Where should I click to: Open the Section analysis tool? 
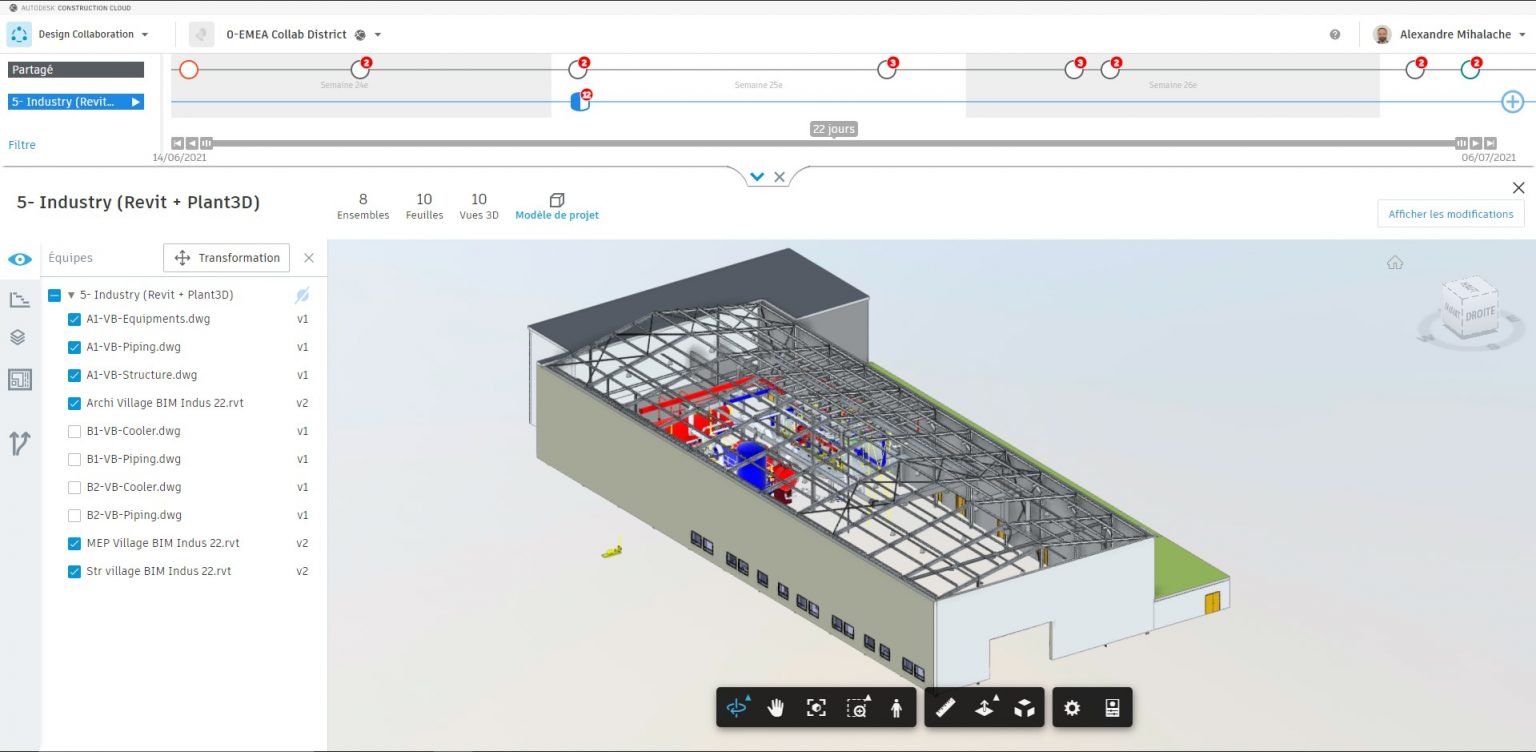tap(985, 708)
